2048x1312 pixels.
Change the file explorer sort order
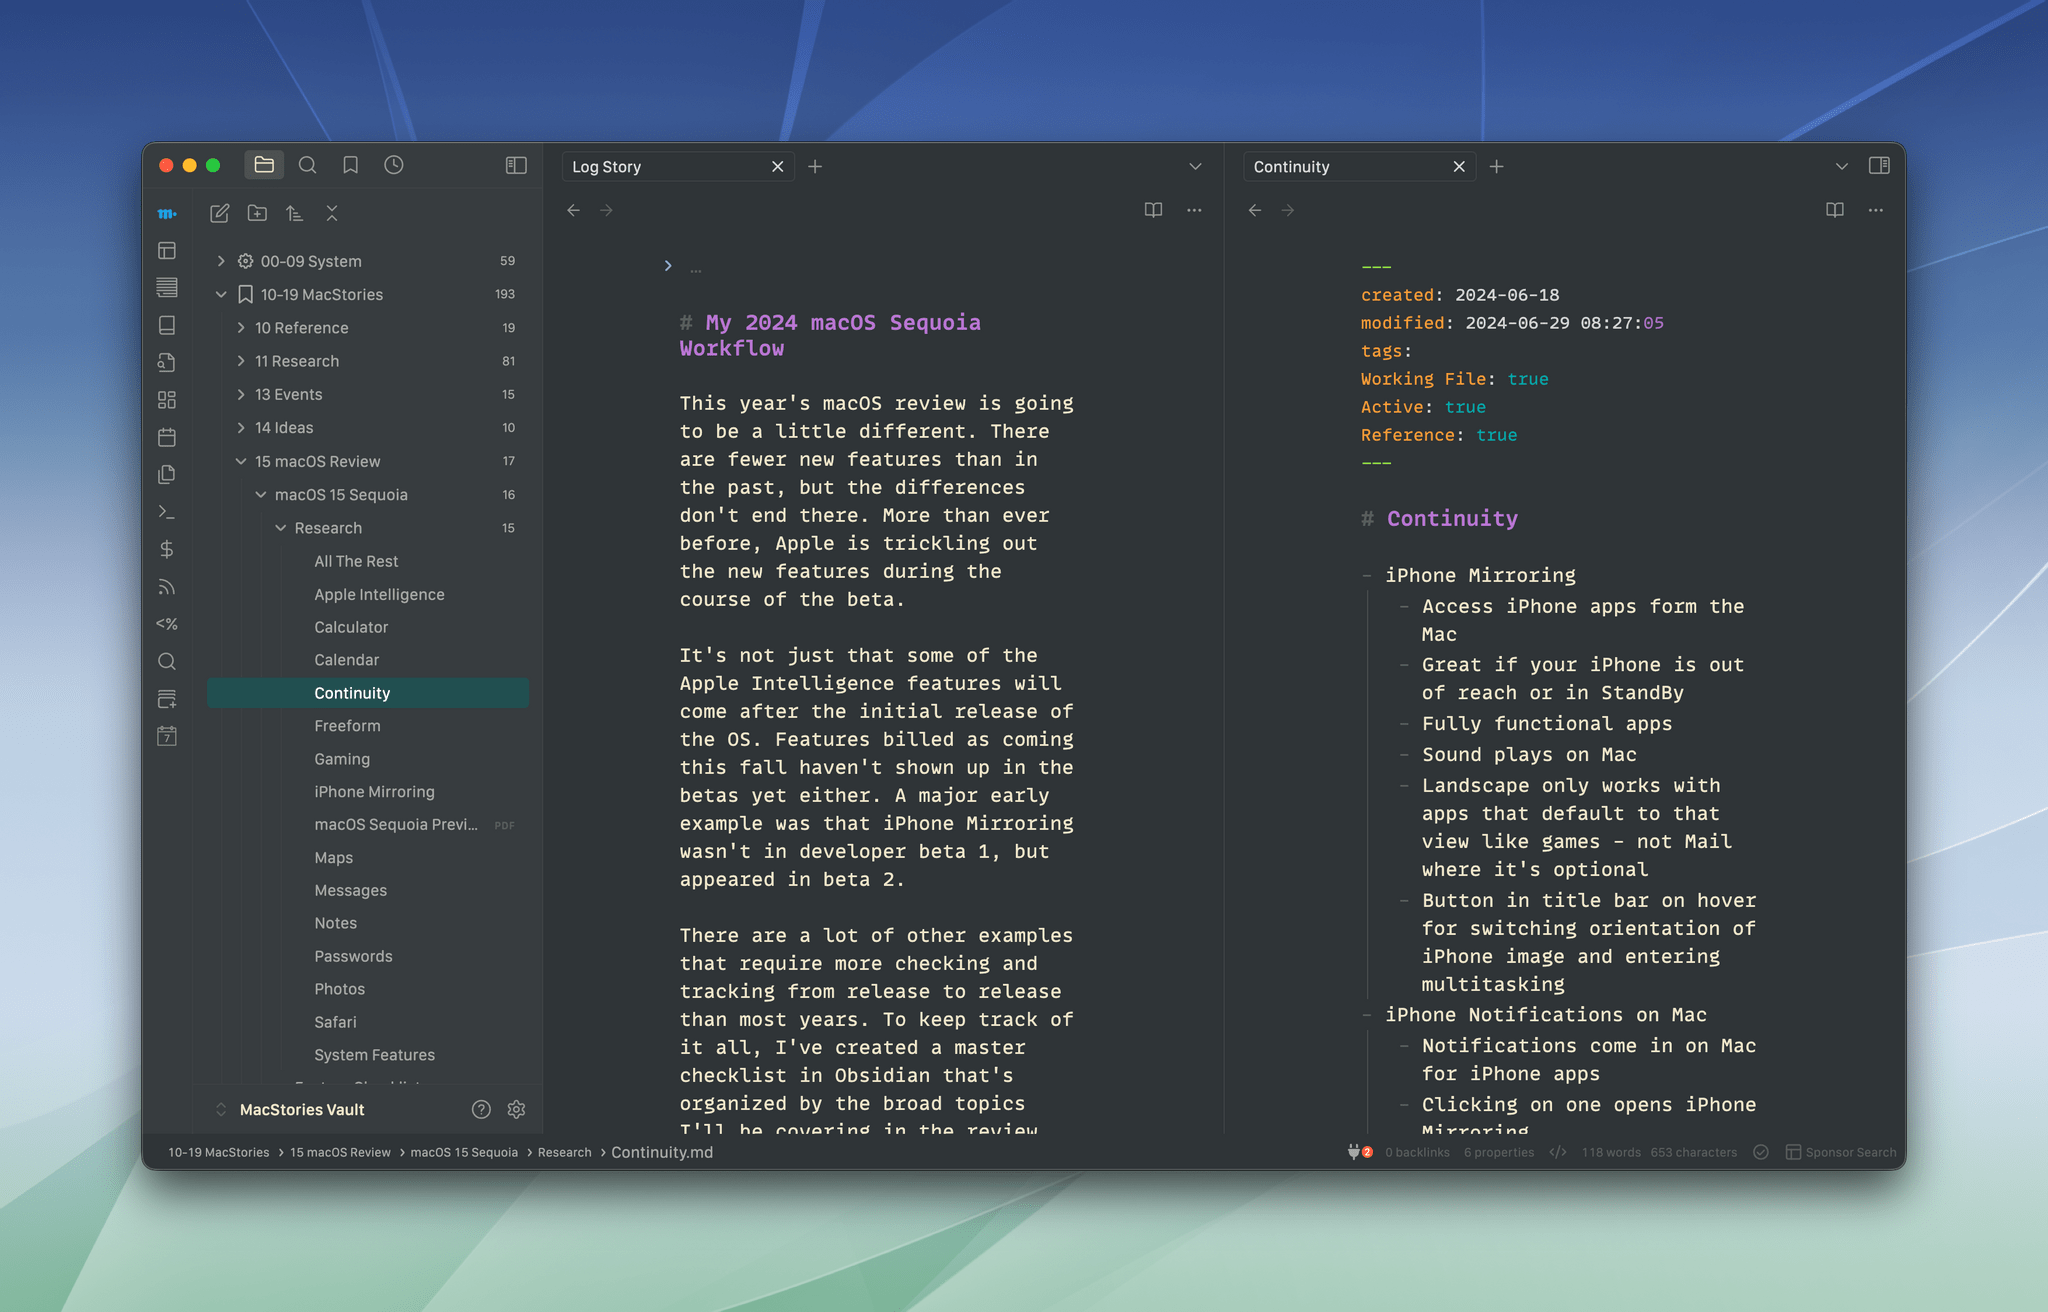pyautogui.click(x=294, y=213)
